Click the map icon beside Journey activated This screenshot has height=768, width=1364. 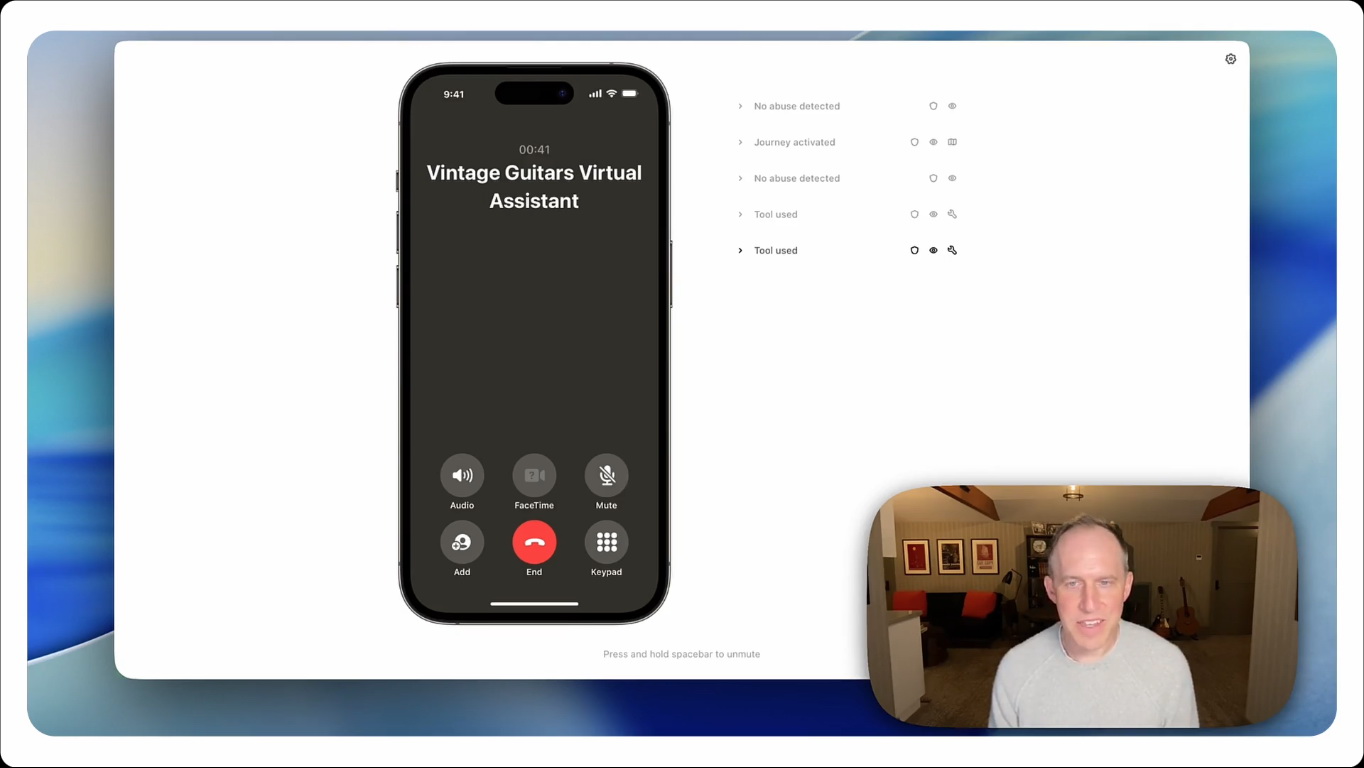[952, 142]
